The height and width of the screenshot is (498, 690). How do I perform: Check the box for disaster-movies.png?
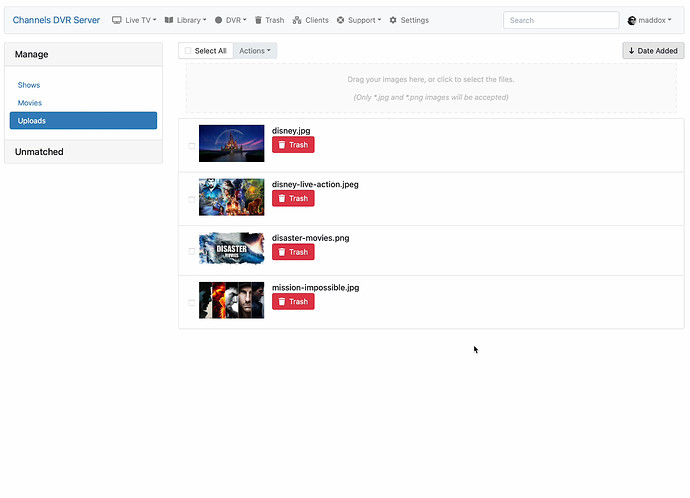(192, 251)
